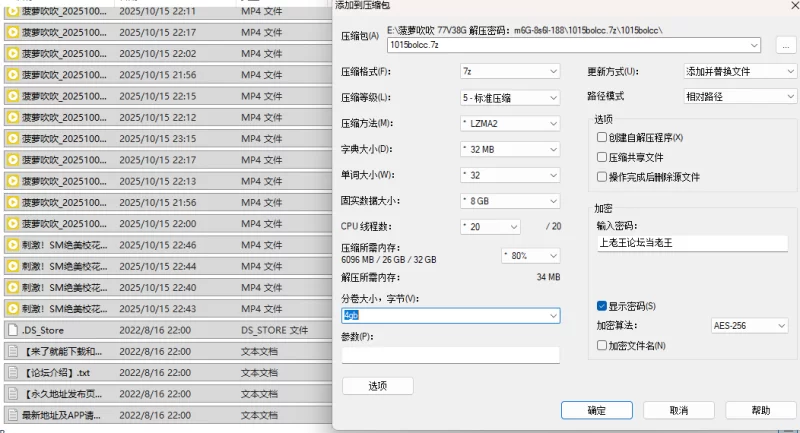Click the MP4 icon of the 2025/10/15 22:00 file
800x433 pixels.
click(13, 224)
